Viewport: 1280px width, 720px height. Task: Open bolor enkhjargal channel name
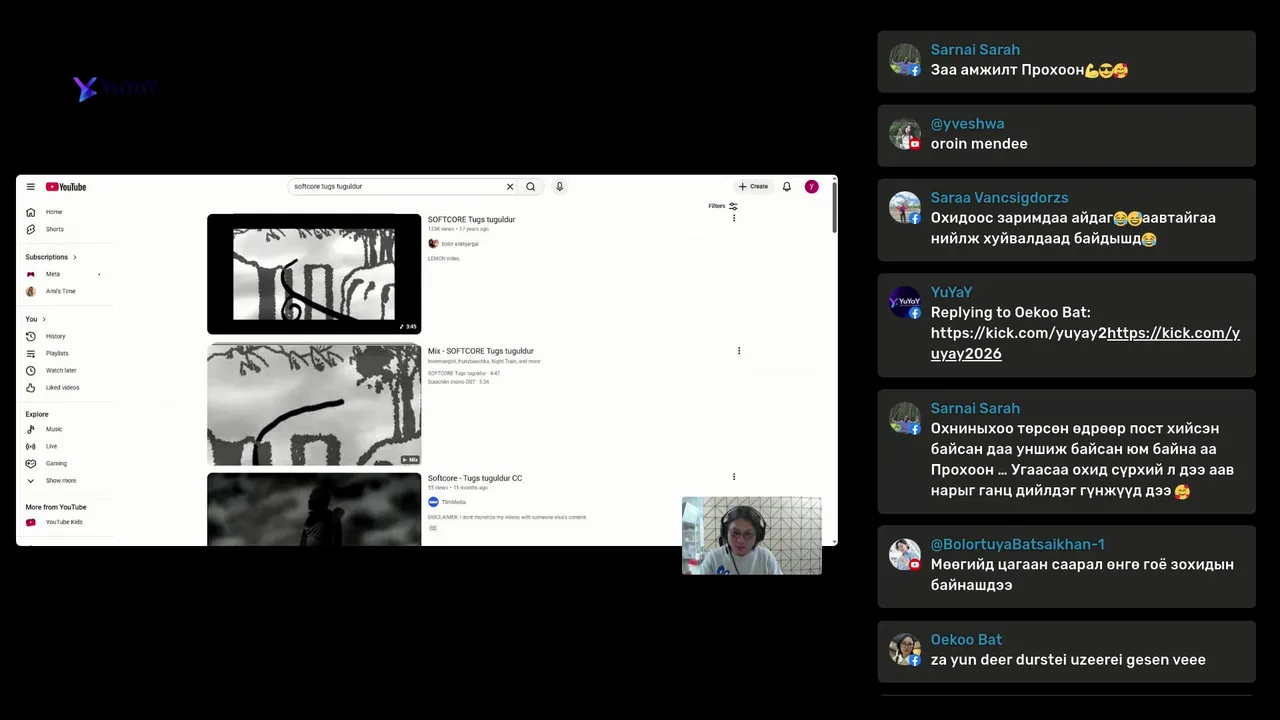coord(460,244)
